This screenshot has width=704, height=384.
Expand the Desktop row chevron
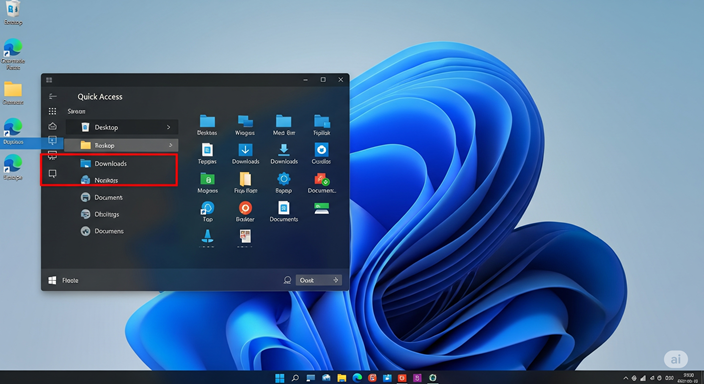(x=168, y=127)
